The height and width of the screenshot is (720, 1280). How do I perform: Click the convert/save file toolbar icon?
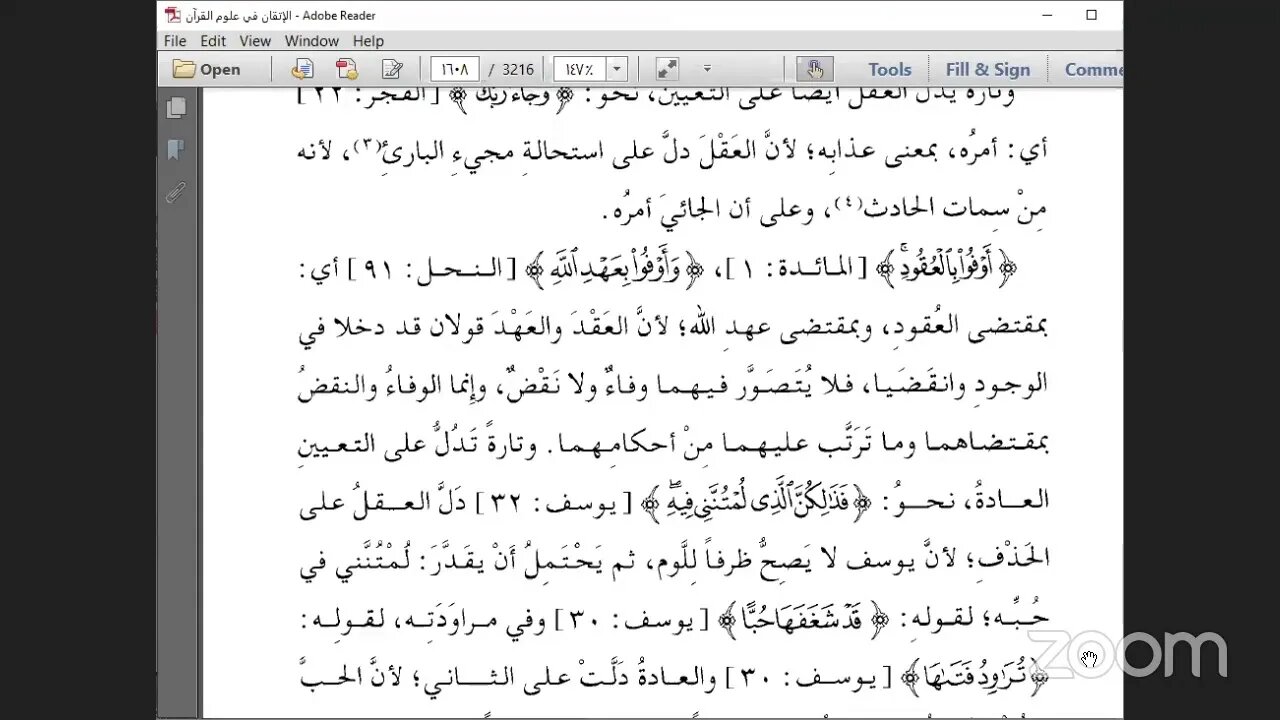(x=302, y=69)
